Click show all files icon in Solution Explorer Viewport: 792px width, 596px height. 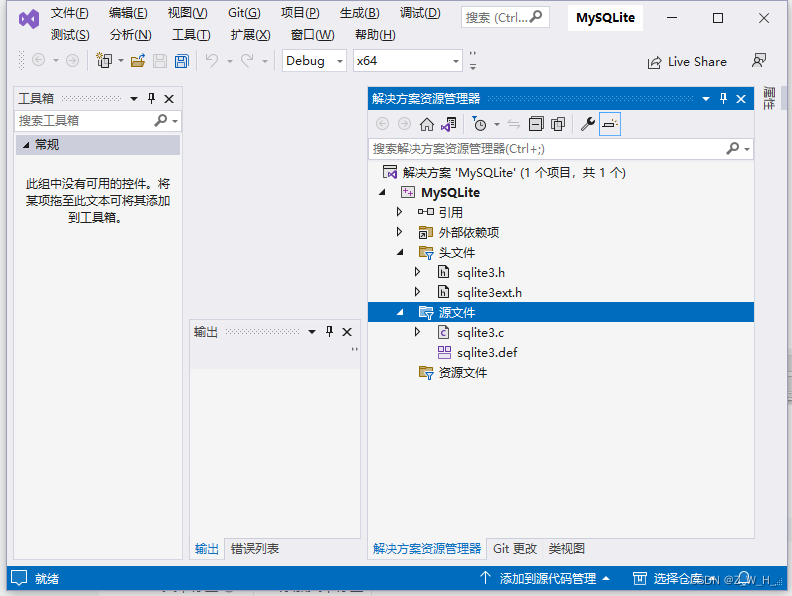click(558, 124)
